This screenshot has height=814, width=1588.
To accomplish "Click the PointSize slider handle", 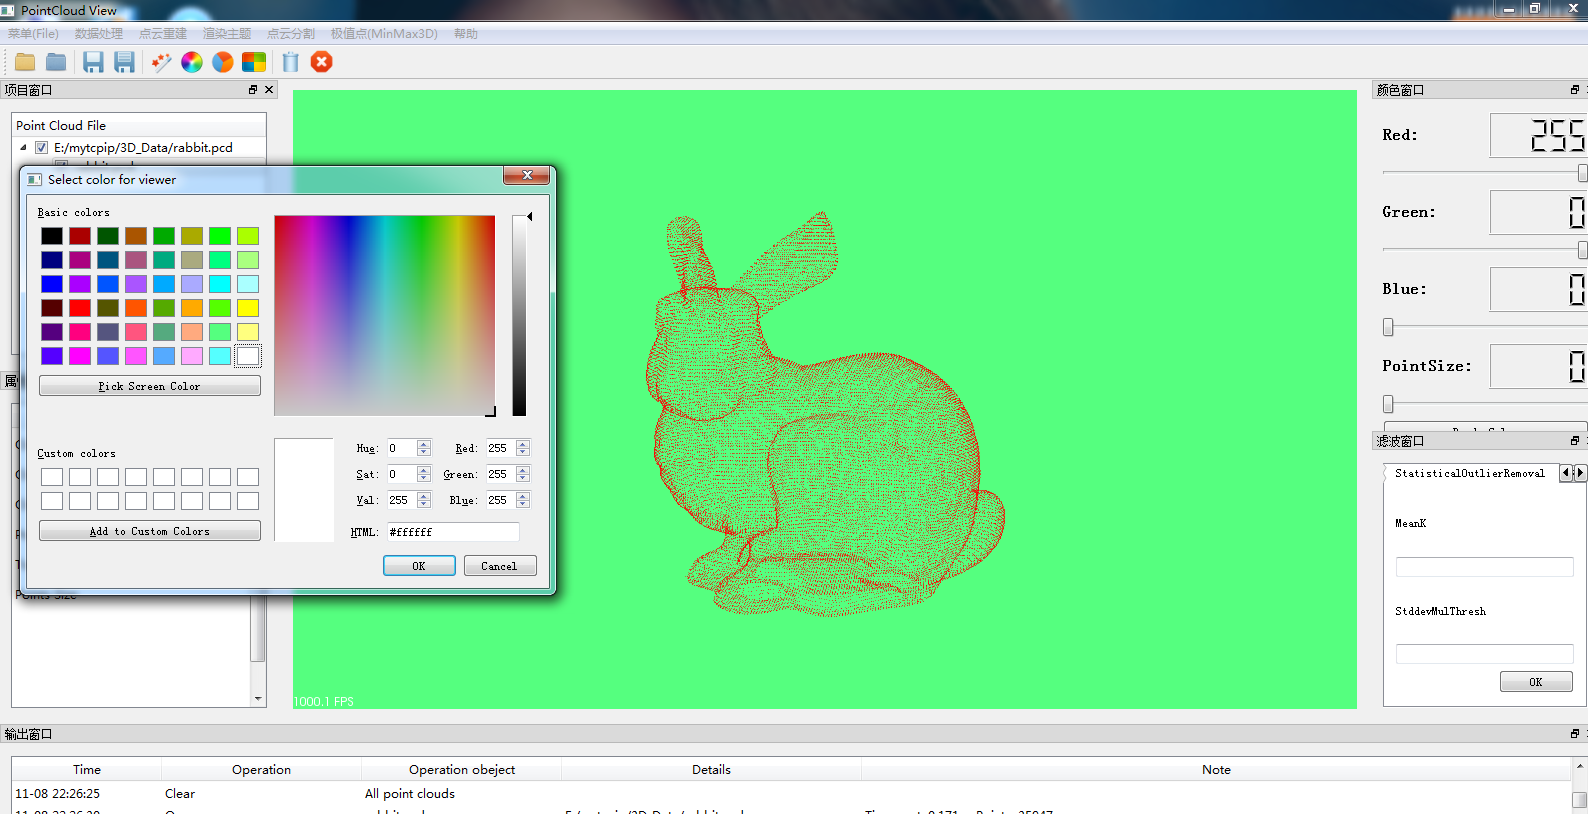I will click(x=1388, y=404).
